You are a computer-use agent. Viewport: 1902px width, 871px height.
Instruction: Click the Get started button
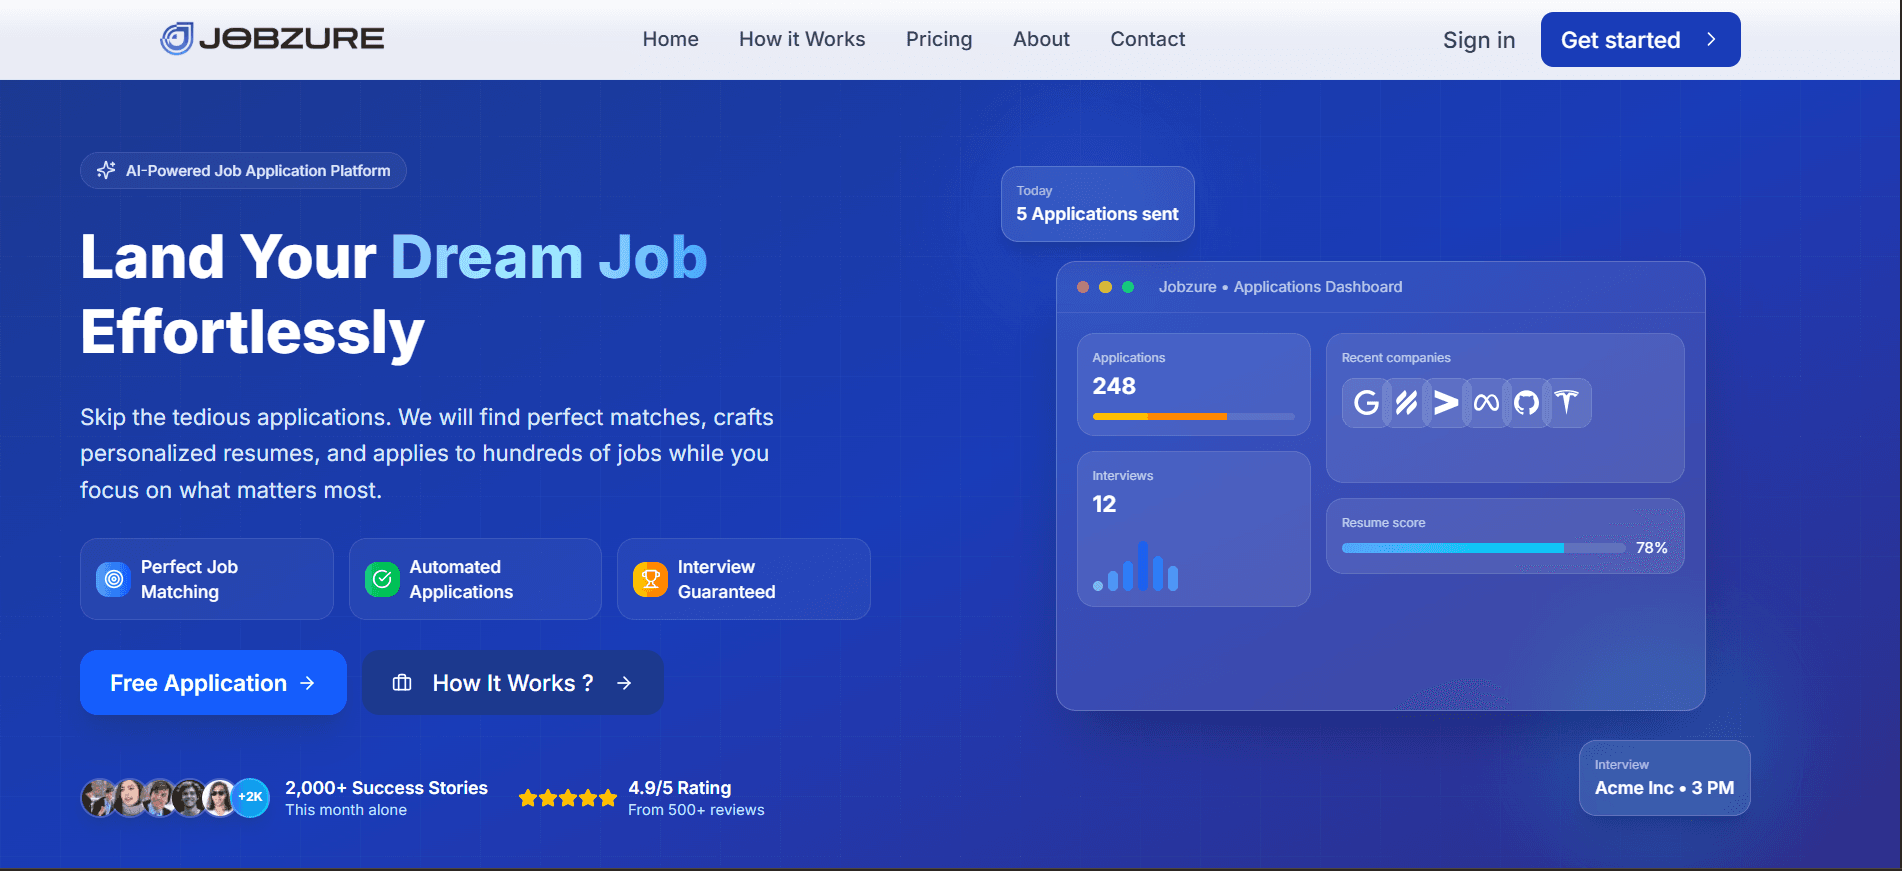(1640, 40)
